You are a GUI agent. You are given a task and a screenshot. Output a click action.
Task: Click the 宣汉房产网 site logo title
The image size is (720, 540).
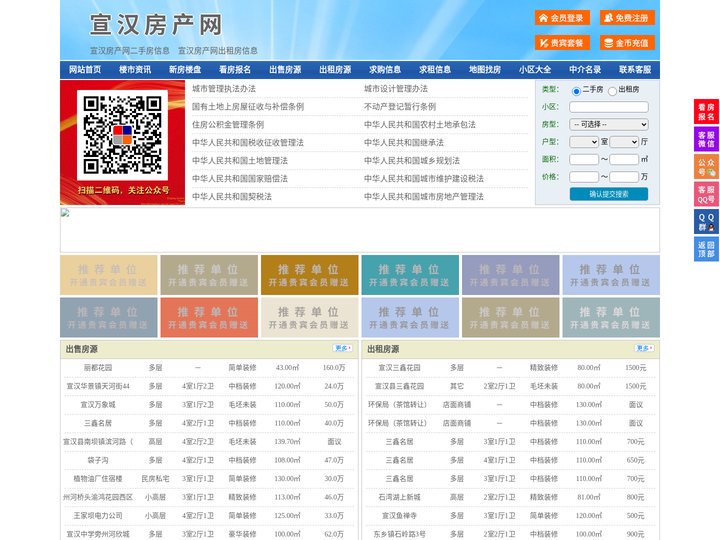pyautogui.click(x=156, y=25)
